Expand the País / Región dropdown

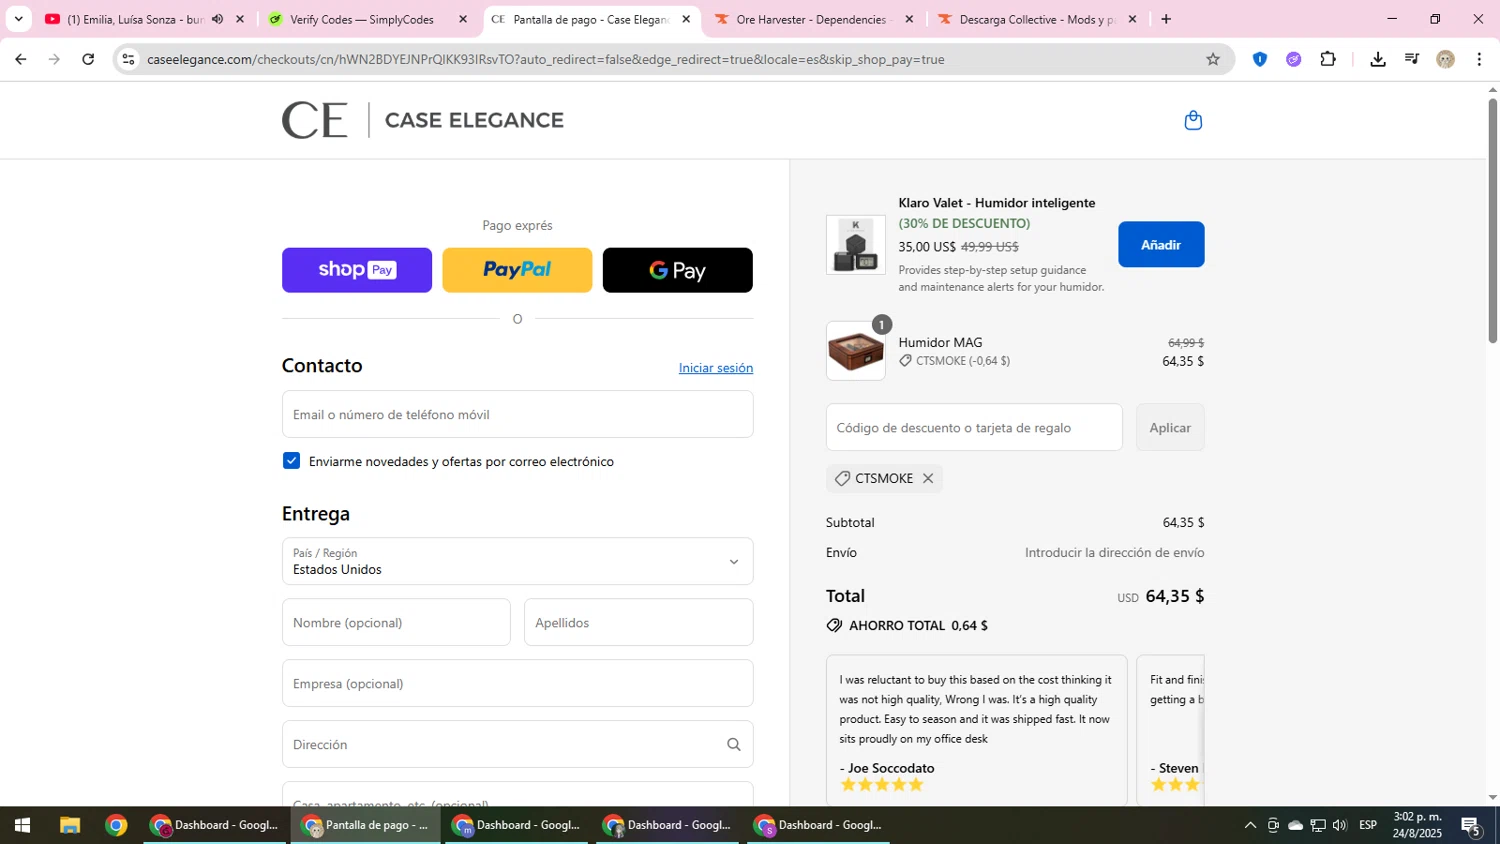517,561
